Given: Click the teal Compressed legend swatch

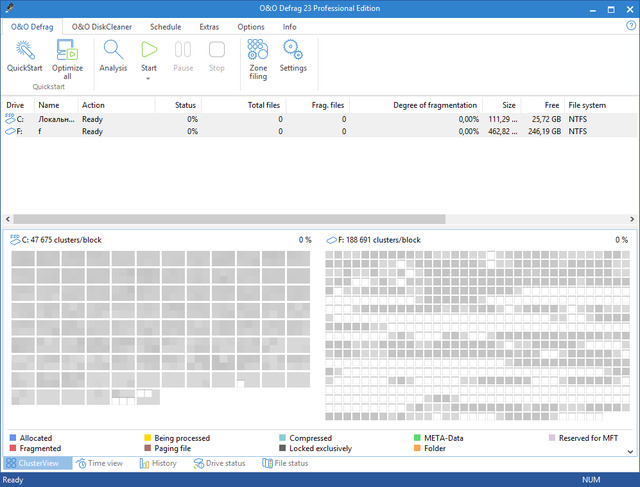Looking at the screenshot, I should click(282, 438).
